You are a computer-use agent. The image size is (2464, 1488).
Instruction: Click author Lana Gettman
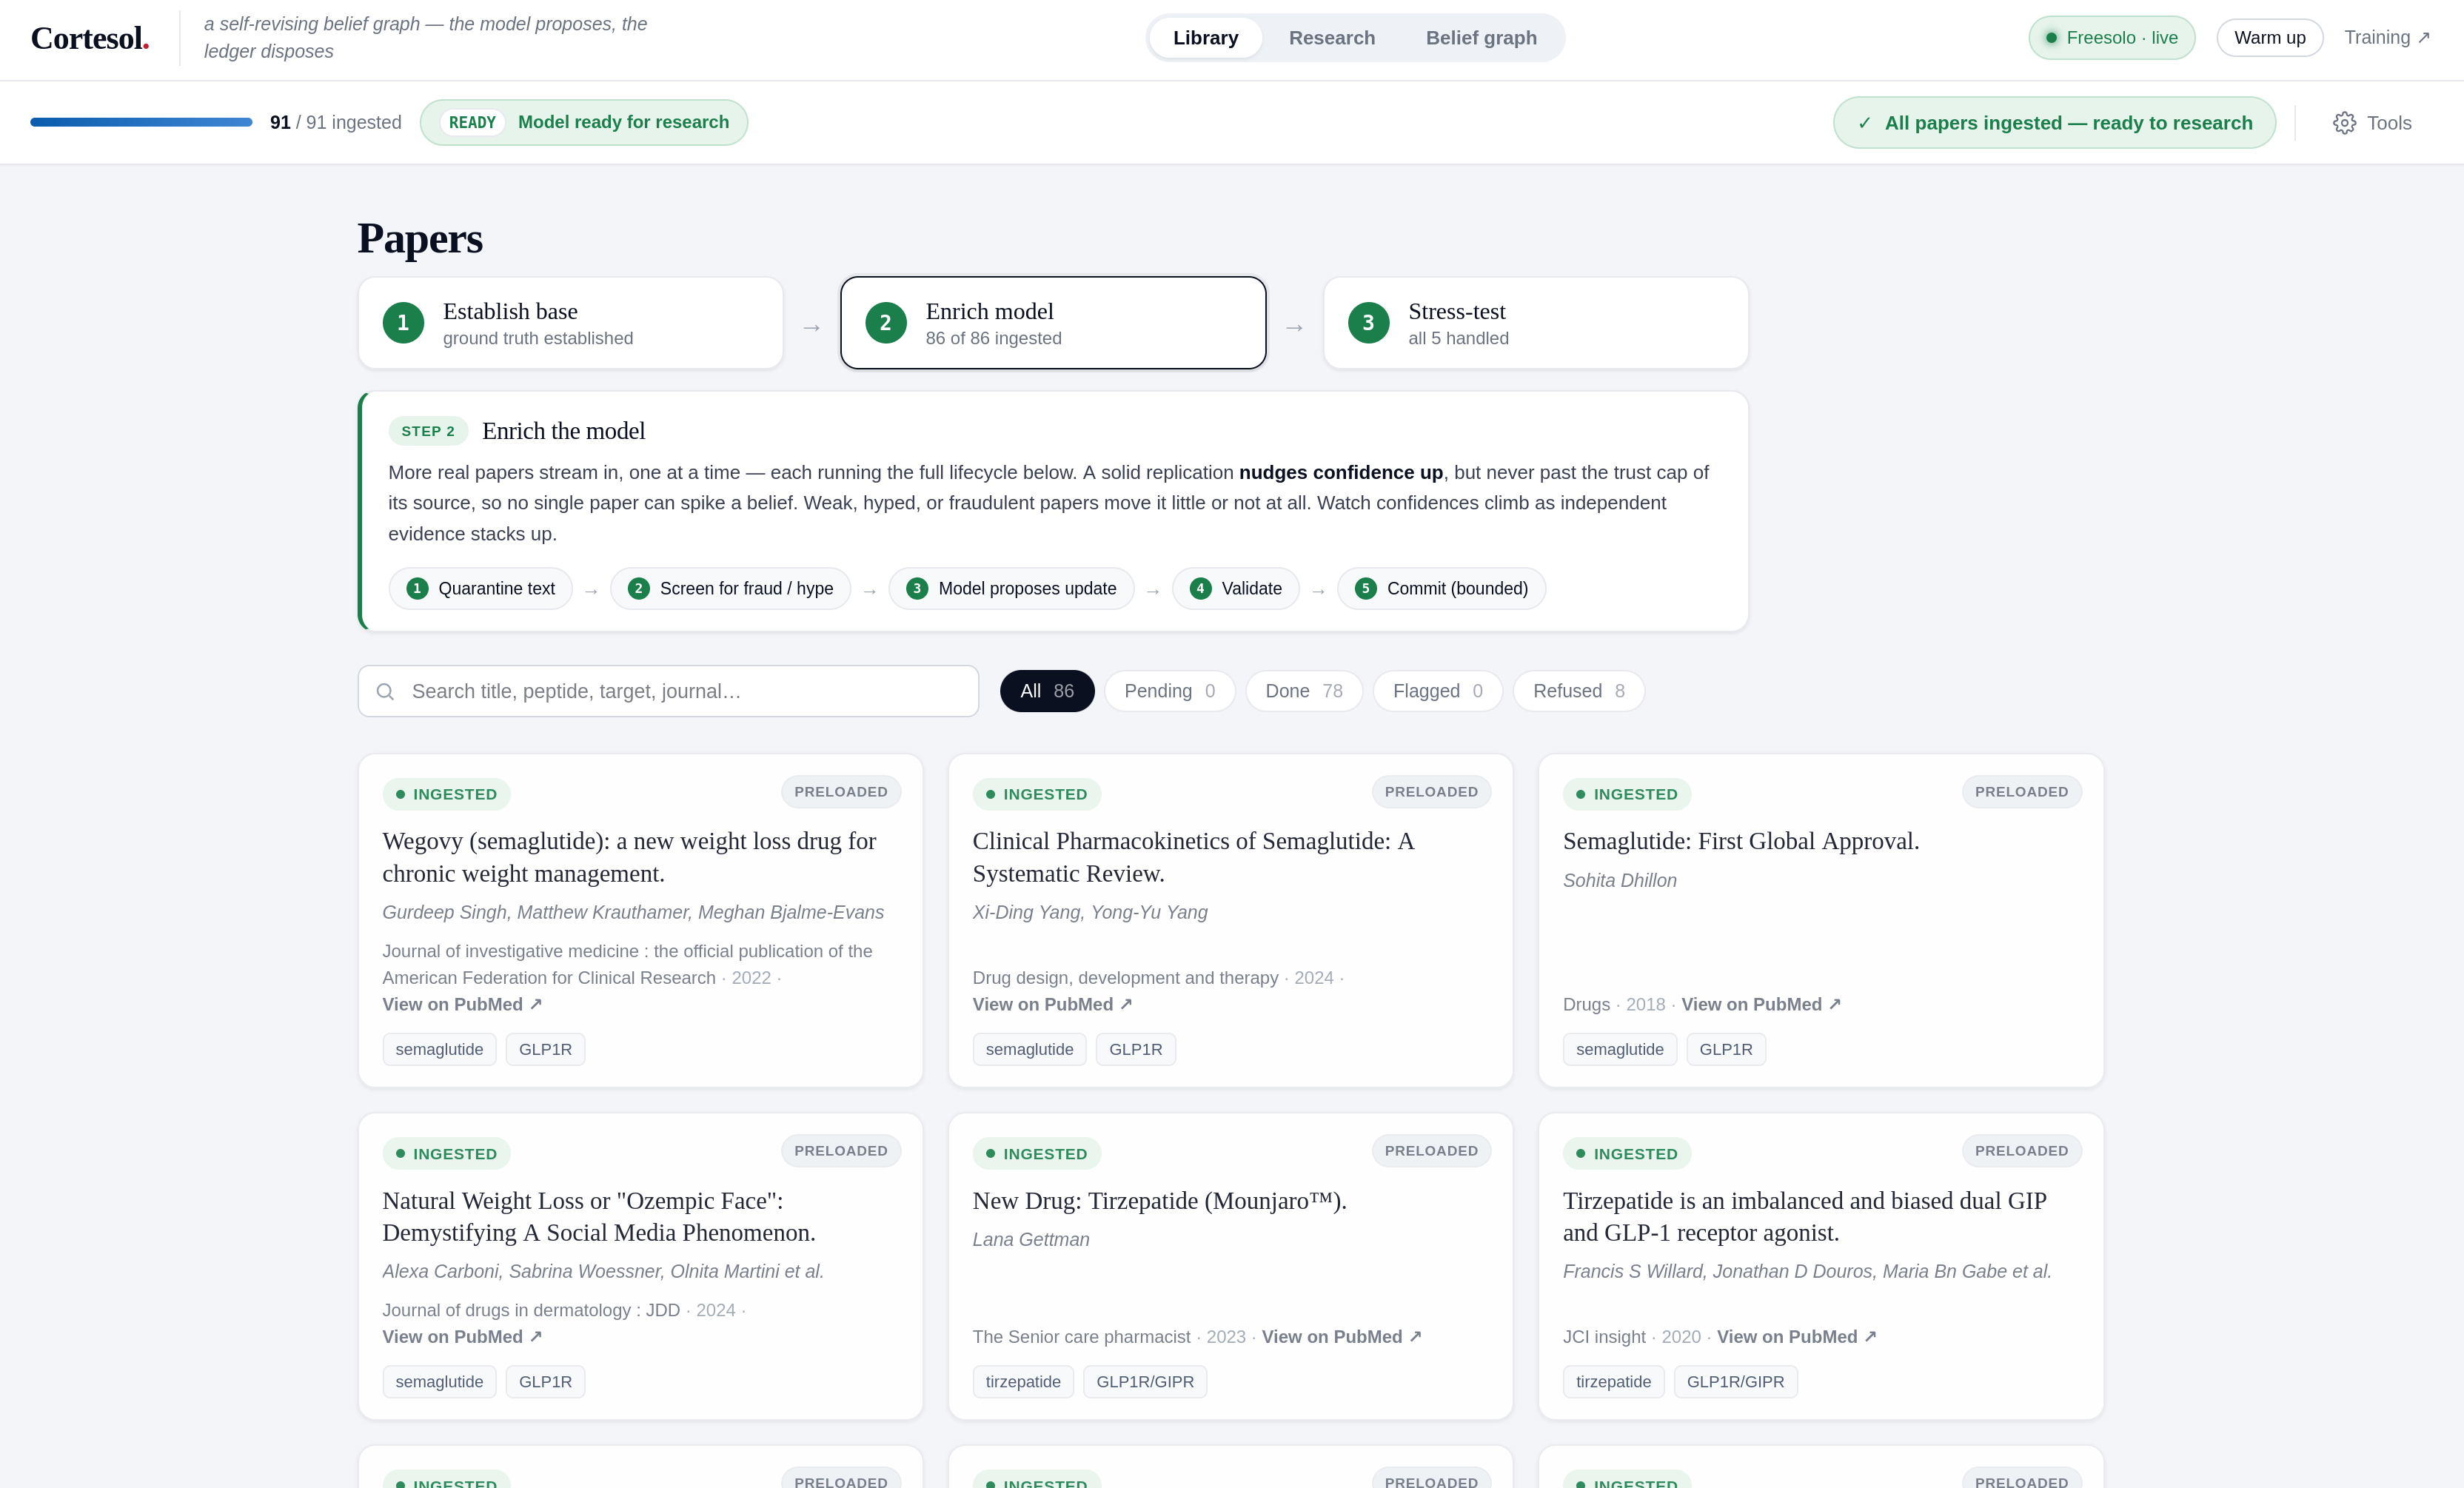tap(1031, 1239)
